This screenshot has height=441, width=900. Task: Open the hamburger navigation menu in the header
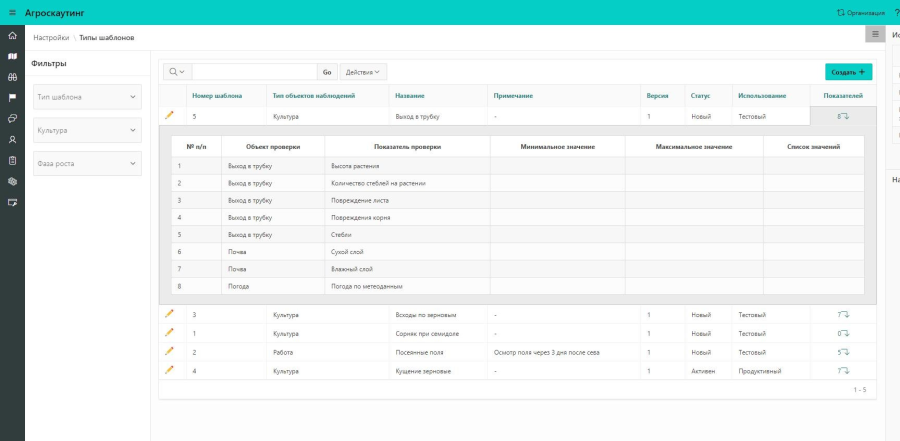[12, 12]
